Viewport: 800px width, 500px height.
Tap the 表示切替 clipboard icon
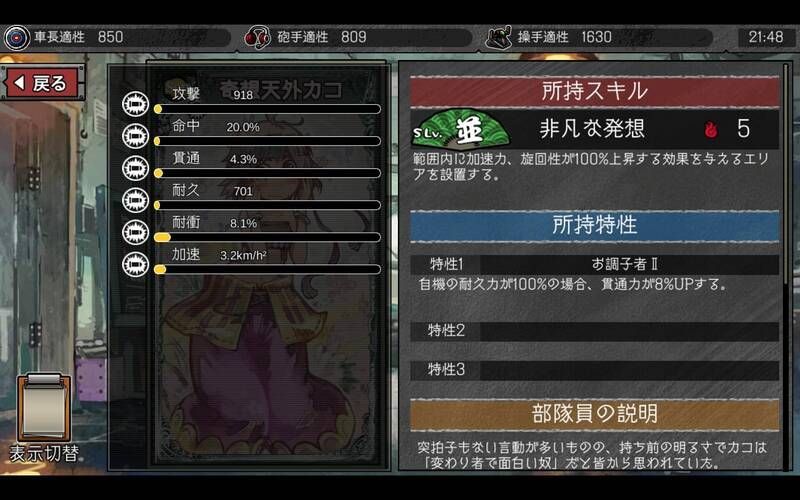tap(44, 408)
